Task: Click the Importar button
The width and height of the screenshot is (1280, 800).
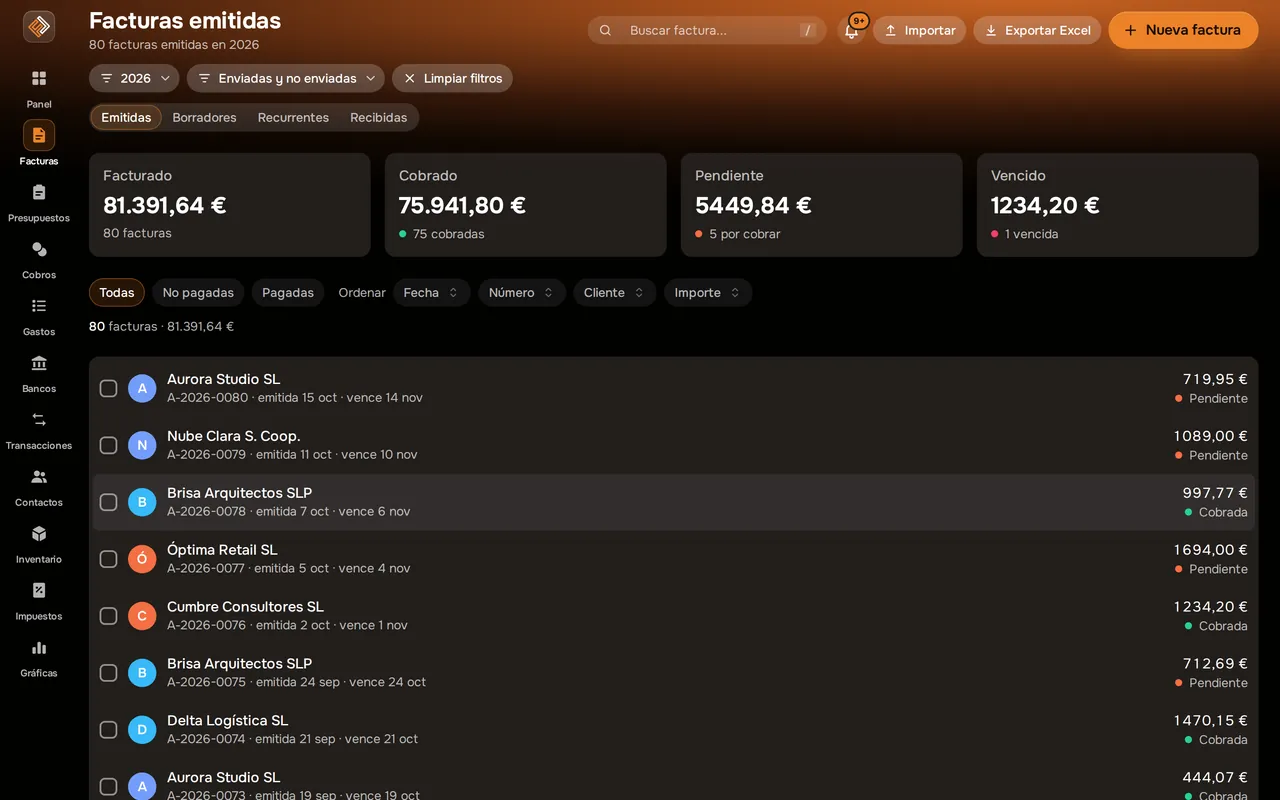Action: (x=919, y=30)
